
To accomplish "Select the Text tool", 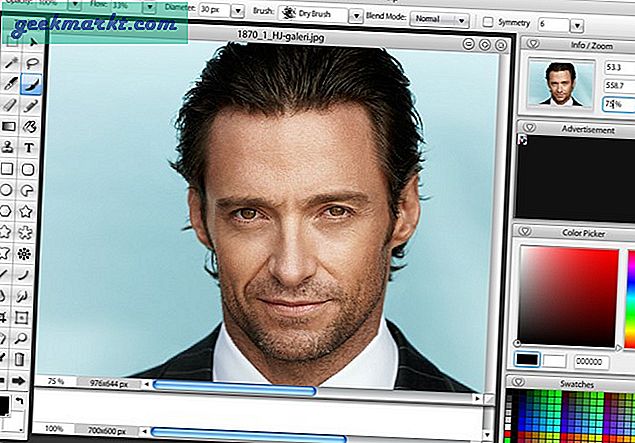I will click(x=29, y=148).
